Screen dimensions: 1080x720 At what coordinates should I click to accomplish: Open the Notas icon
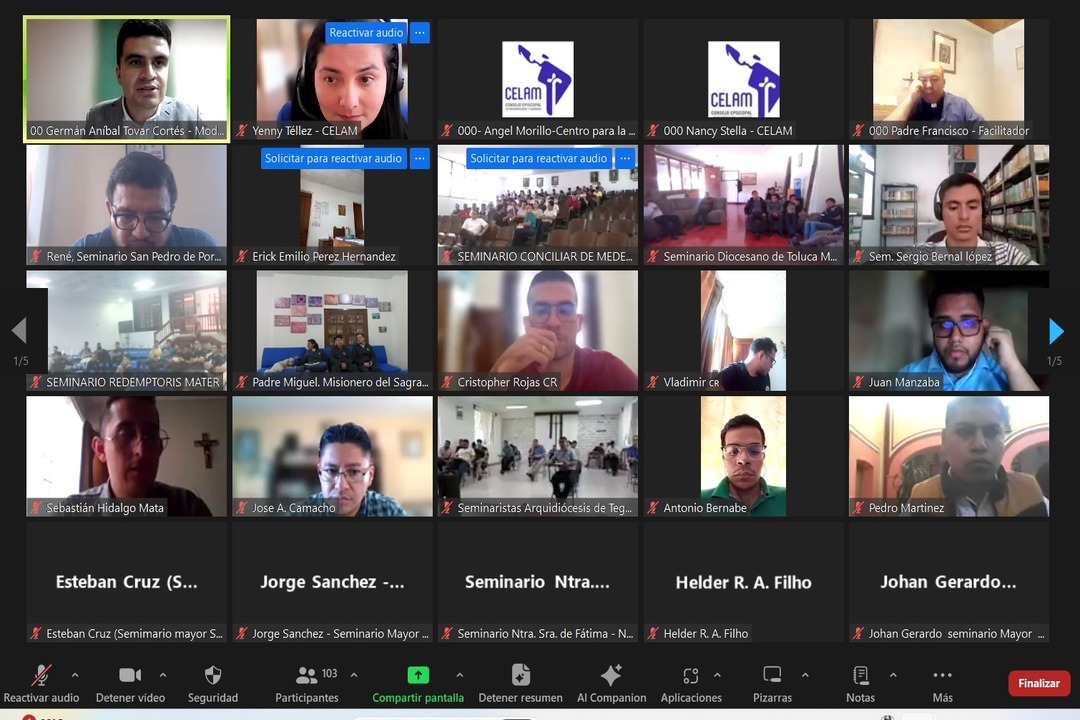[860, 676]
